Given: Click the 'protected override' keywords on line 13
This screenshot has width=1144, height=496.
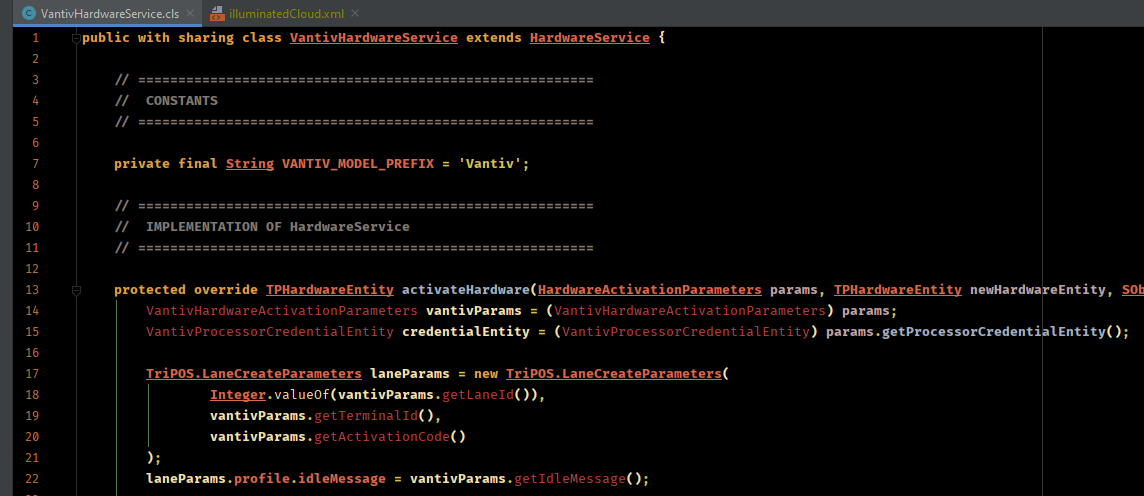Looking at the screenshot, I should (x=185, y=290).
